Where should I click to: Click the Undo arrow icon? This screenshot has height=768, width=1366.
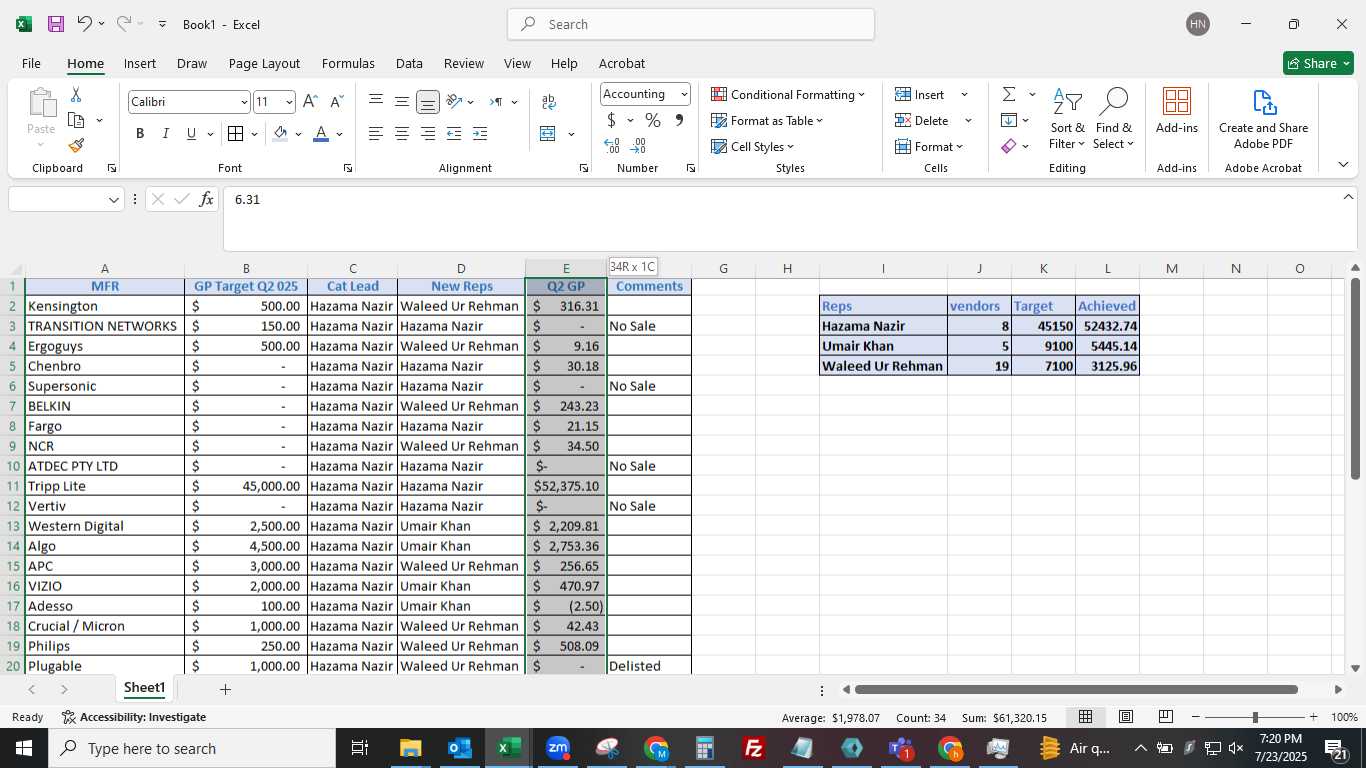(x=85, y=24)
